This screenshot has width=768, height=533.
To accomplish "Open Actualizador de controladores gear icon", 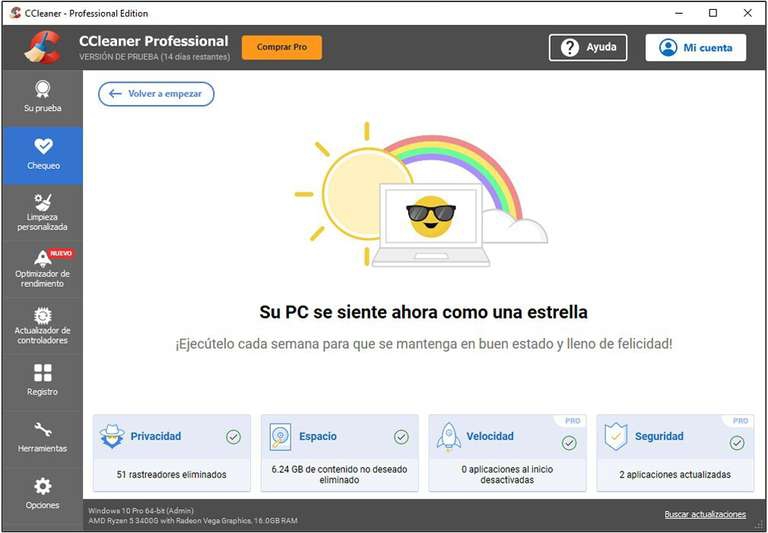I will 43,315.
